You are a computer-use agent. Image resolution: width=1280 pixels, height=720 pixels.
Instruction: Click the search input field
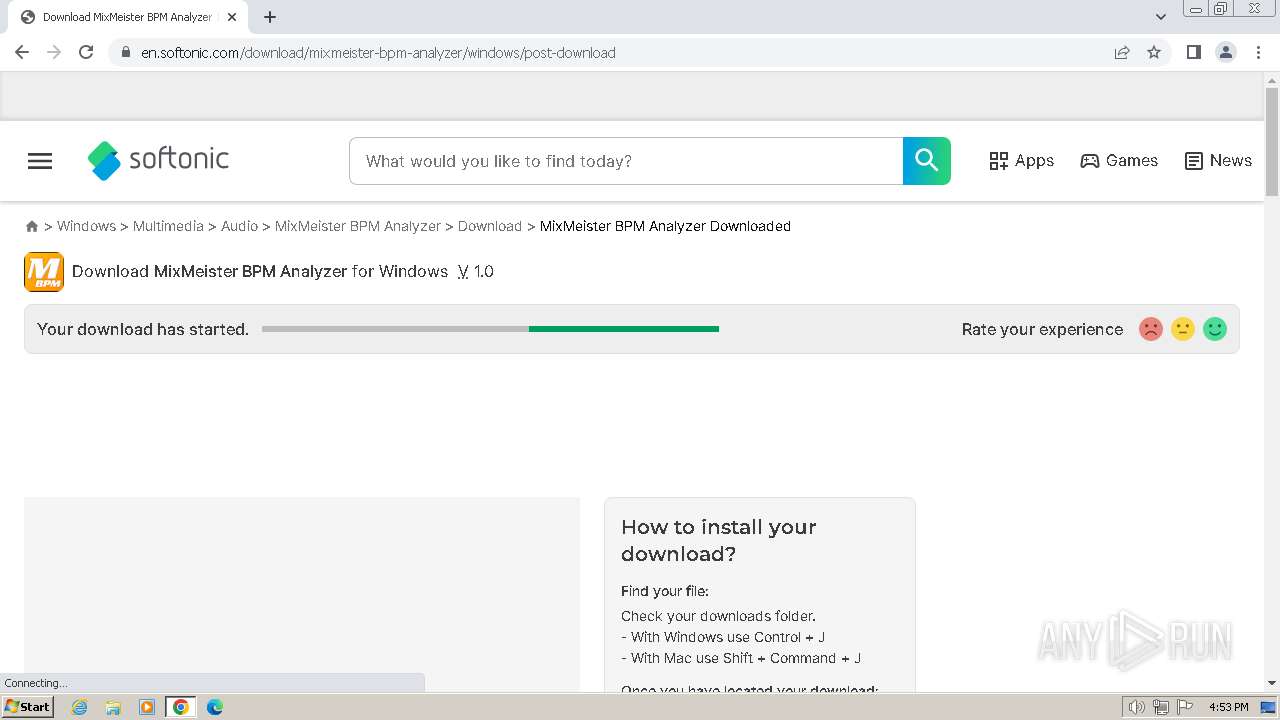626,161
